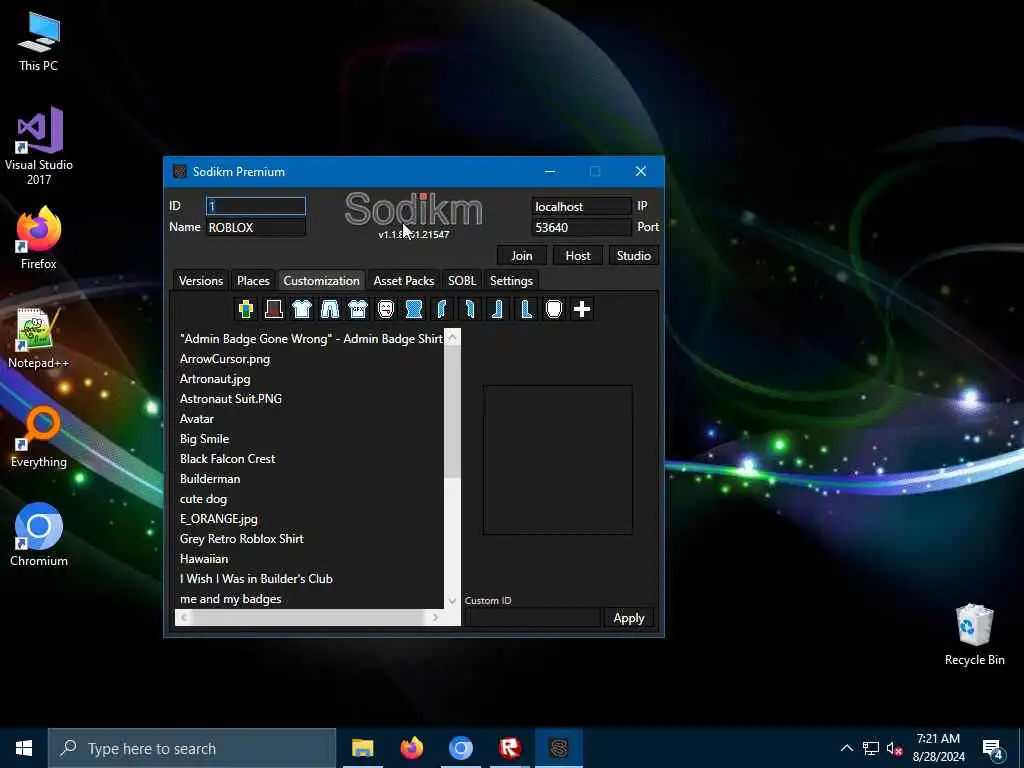The width and height of the screenshot is (1024, 768).
Task: Click the Port field showing 53640
Action: click(x=581, y=227)
